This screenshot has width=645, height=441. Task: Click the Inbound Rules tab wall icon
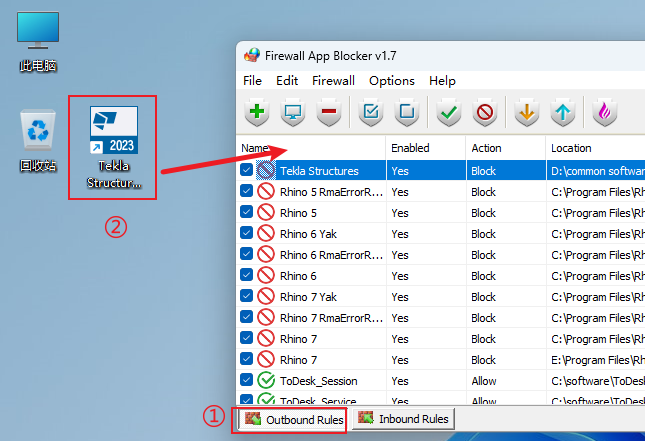coord(366,418)
